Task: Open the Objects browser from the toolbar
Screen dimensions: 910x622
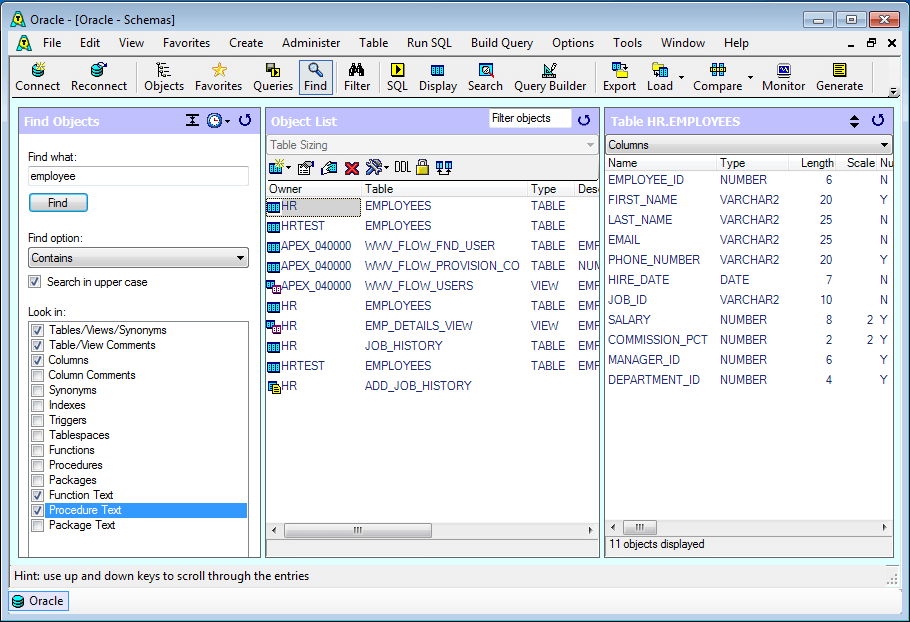Action: pos(164,77)
